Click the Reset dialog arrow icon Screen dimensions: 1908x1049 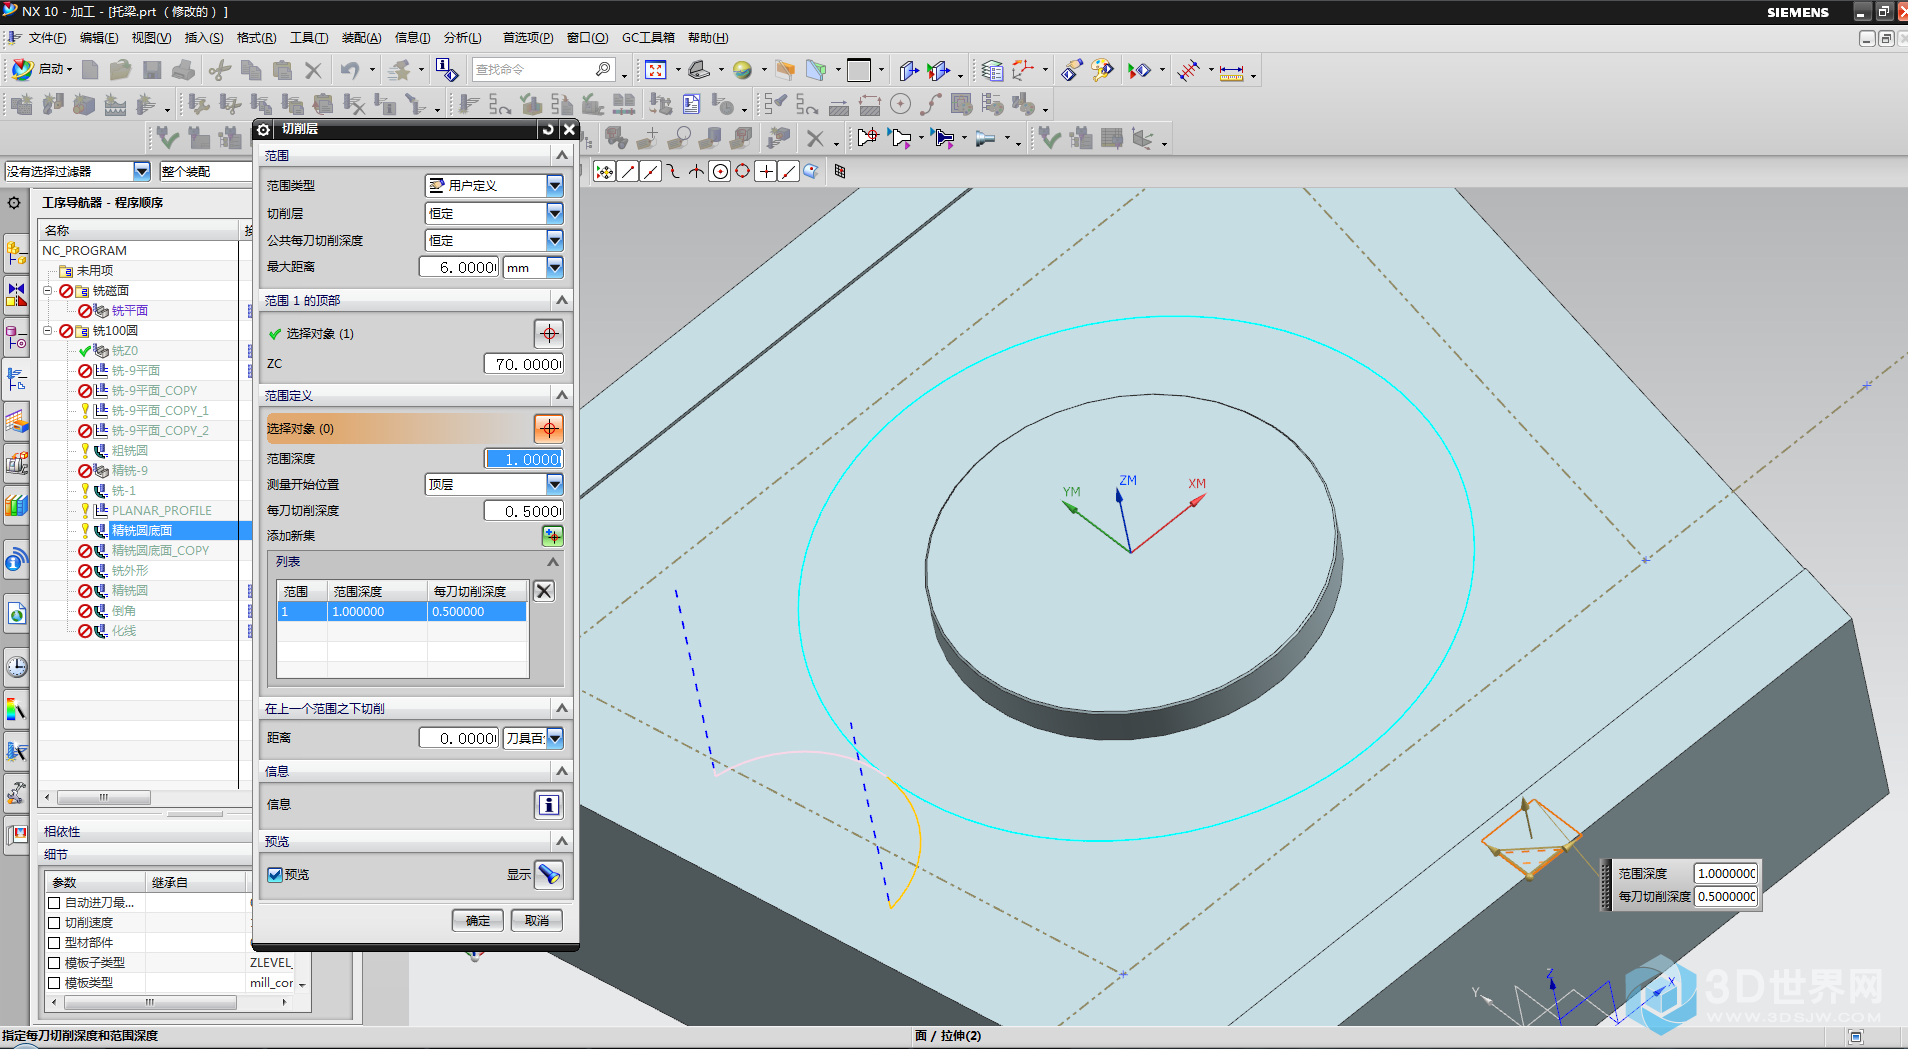(x=548, y=129)
